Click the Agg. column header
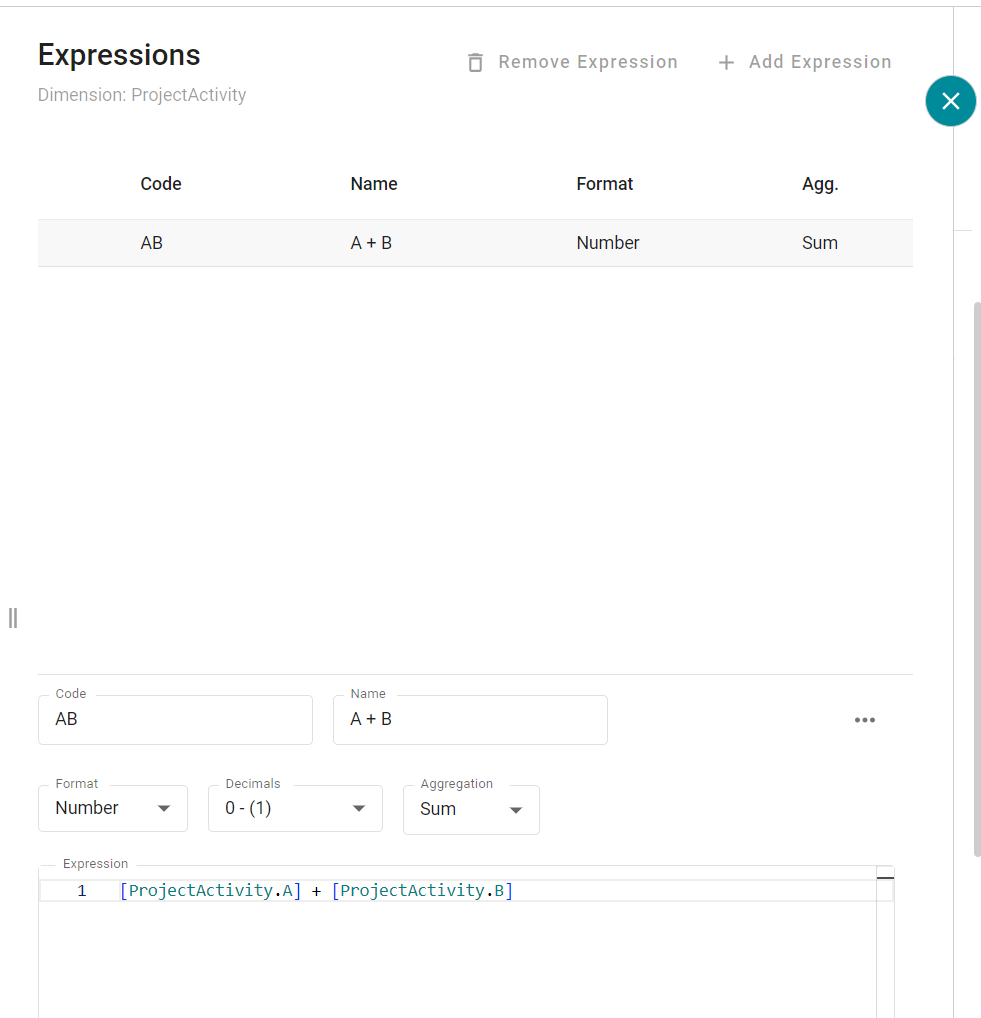 click(x=820, y=184)
